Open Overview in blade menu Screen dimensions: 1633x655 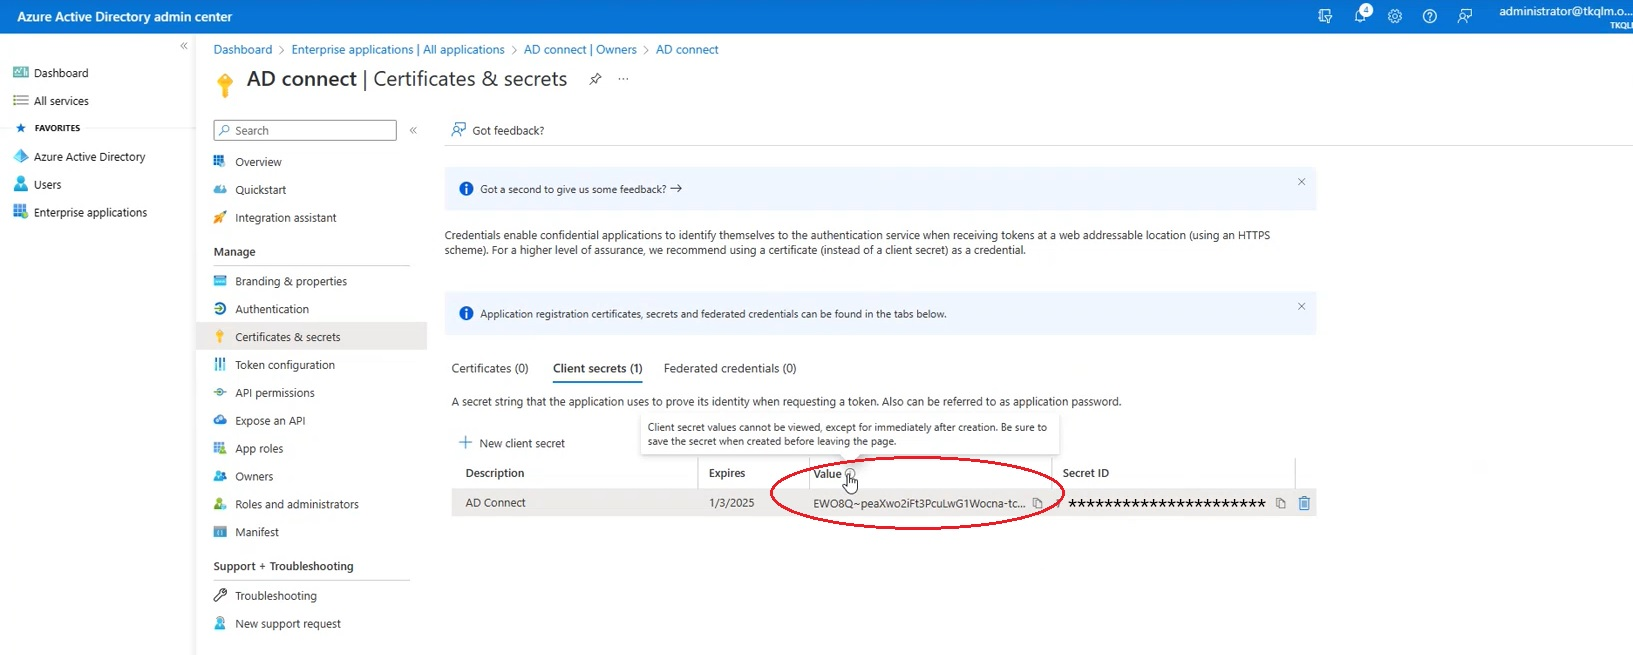(x=258, y=162)
